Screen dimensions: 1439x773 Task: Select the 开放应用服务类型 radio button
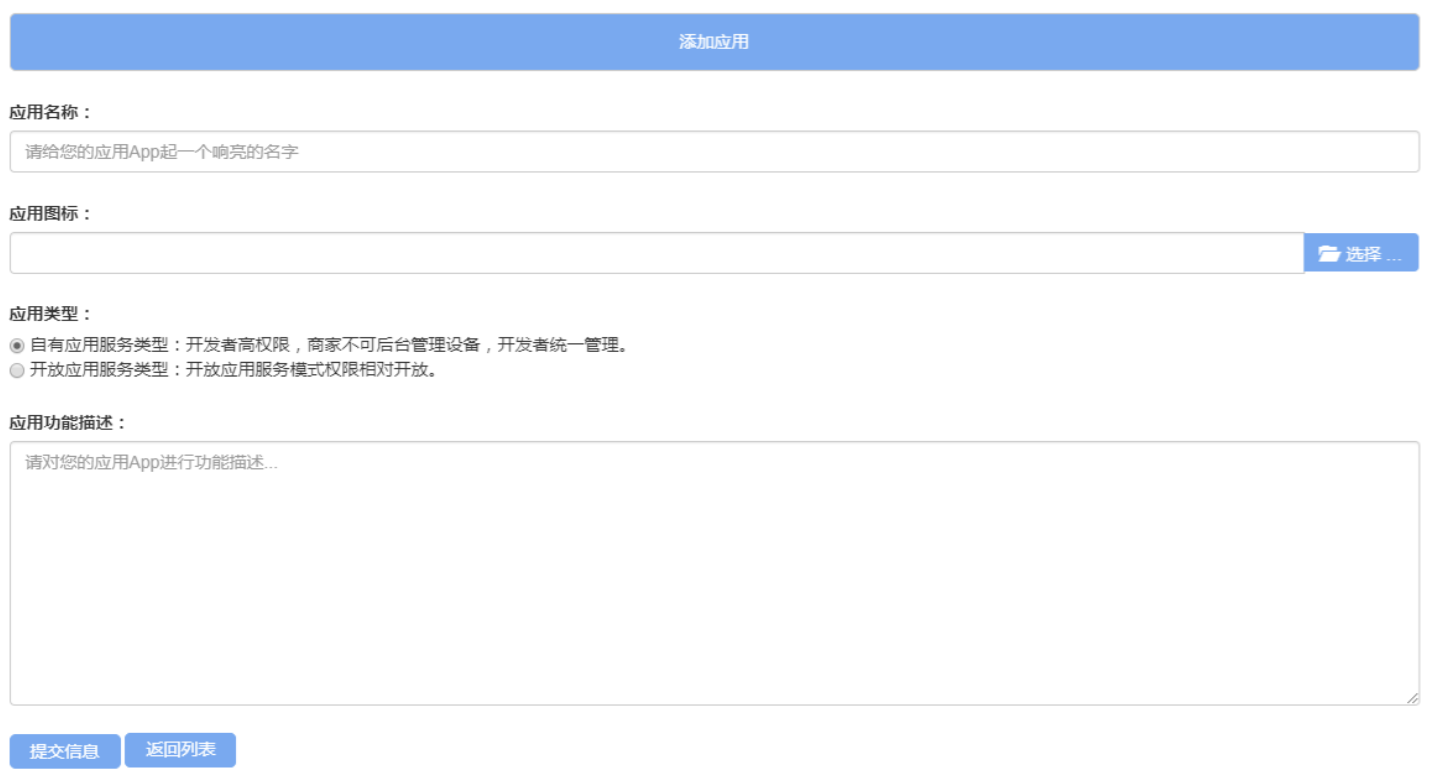pyautogui.click(x=17, y=371)
